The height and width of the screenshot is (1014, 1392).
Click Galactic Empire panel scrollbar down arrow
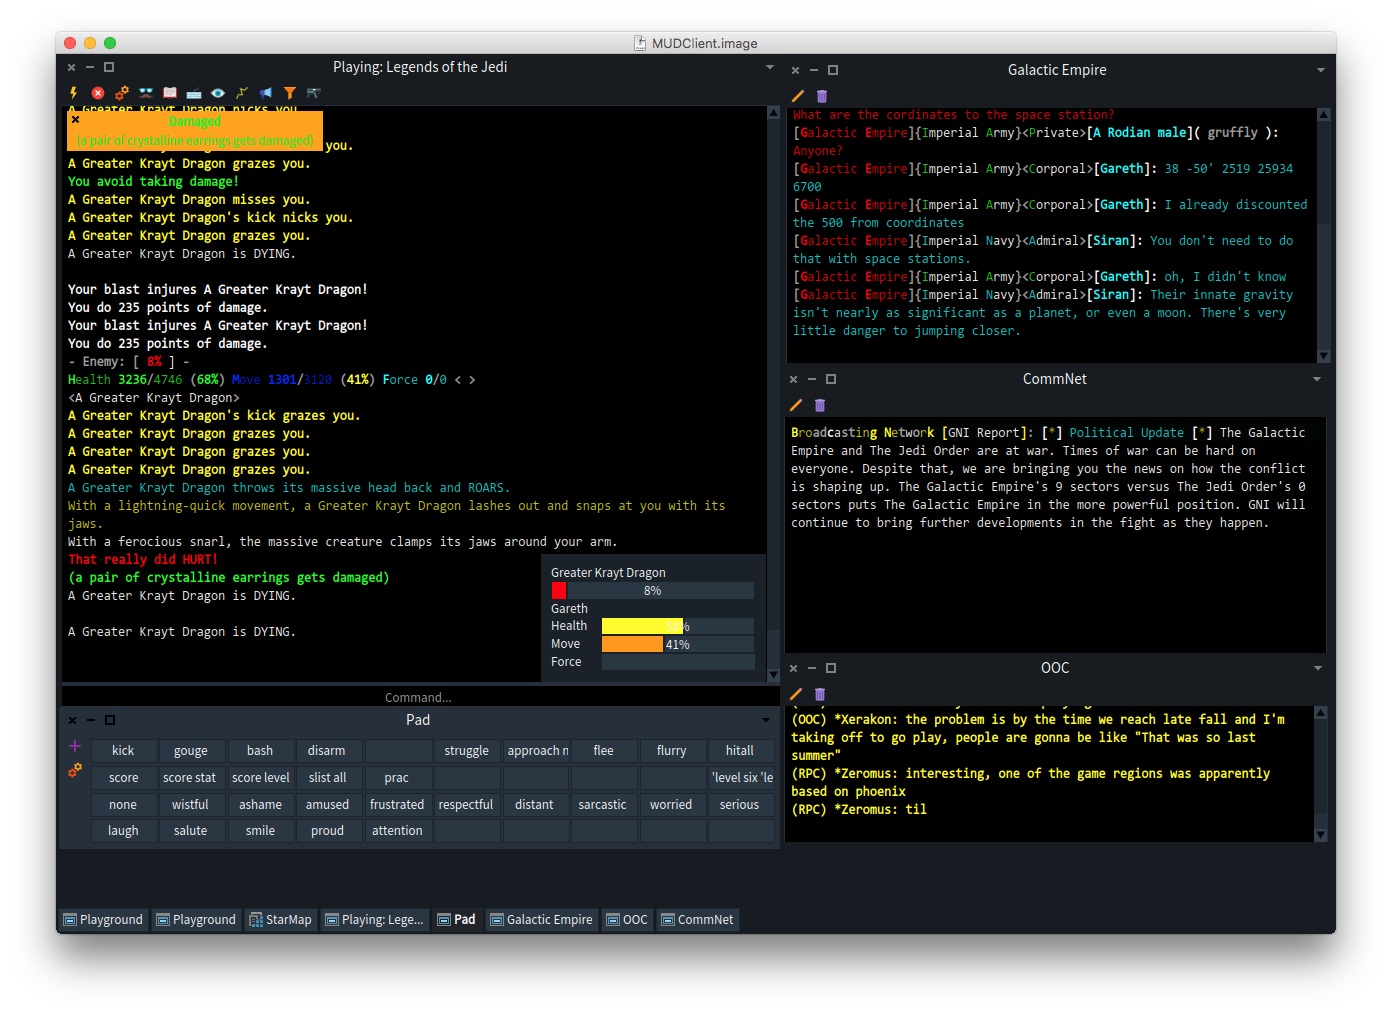1324,356
